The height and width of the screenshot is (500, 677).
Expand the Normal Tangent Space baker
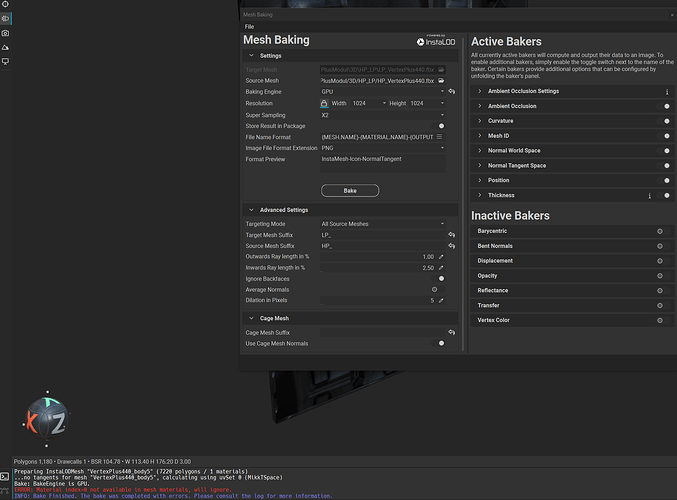(x=479, y=165)
